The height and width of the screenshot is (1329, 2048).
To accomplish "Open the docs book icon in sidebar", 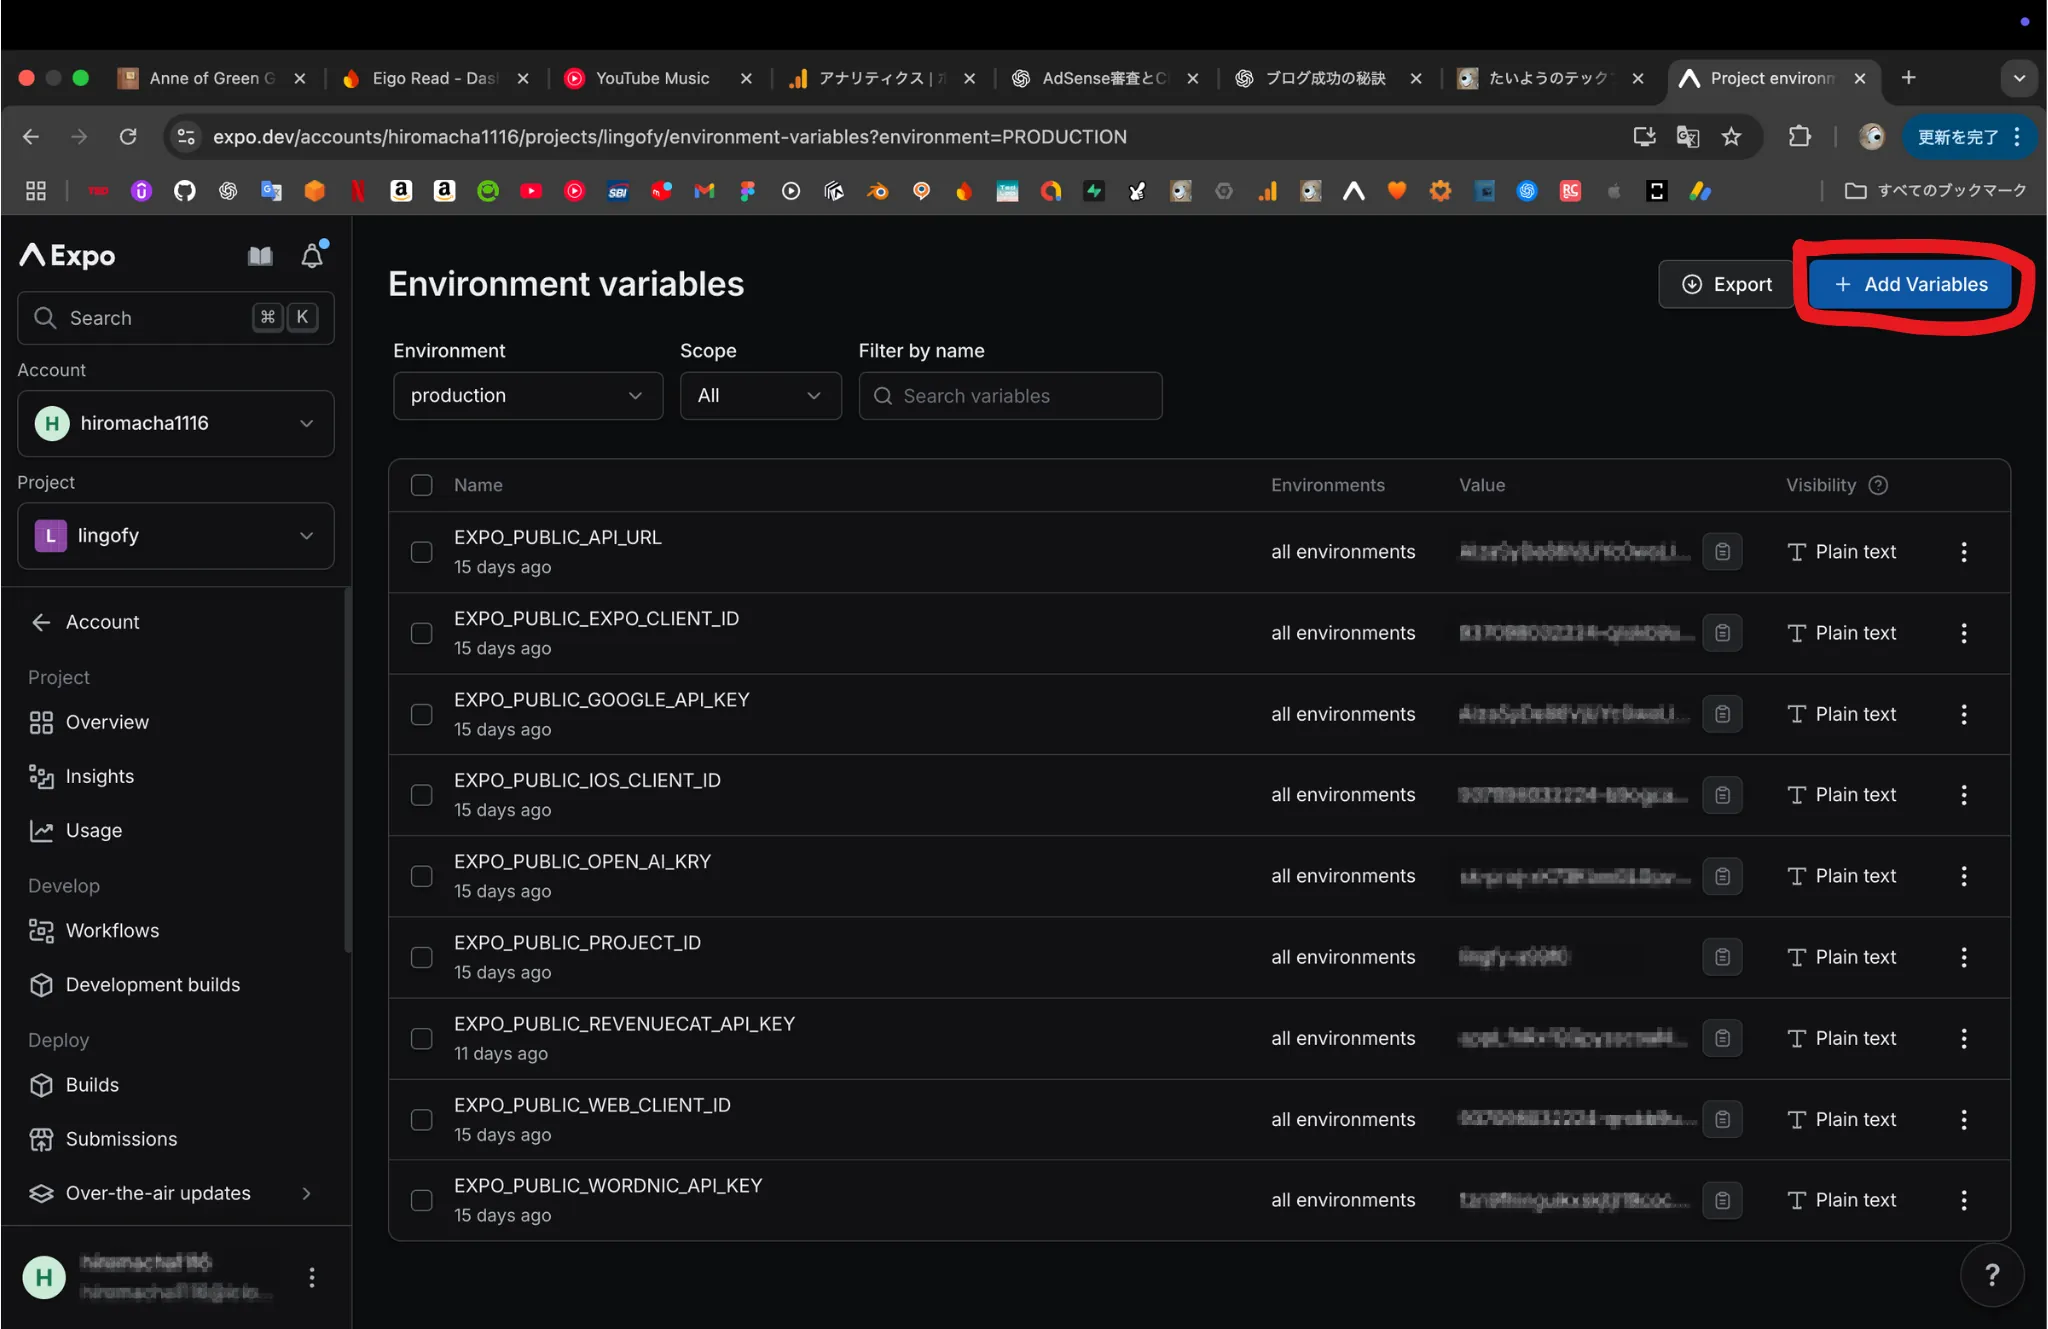I will pyautogui.click(x=260, y=257).
